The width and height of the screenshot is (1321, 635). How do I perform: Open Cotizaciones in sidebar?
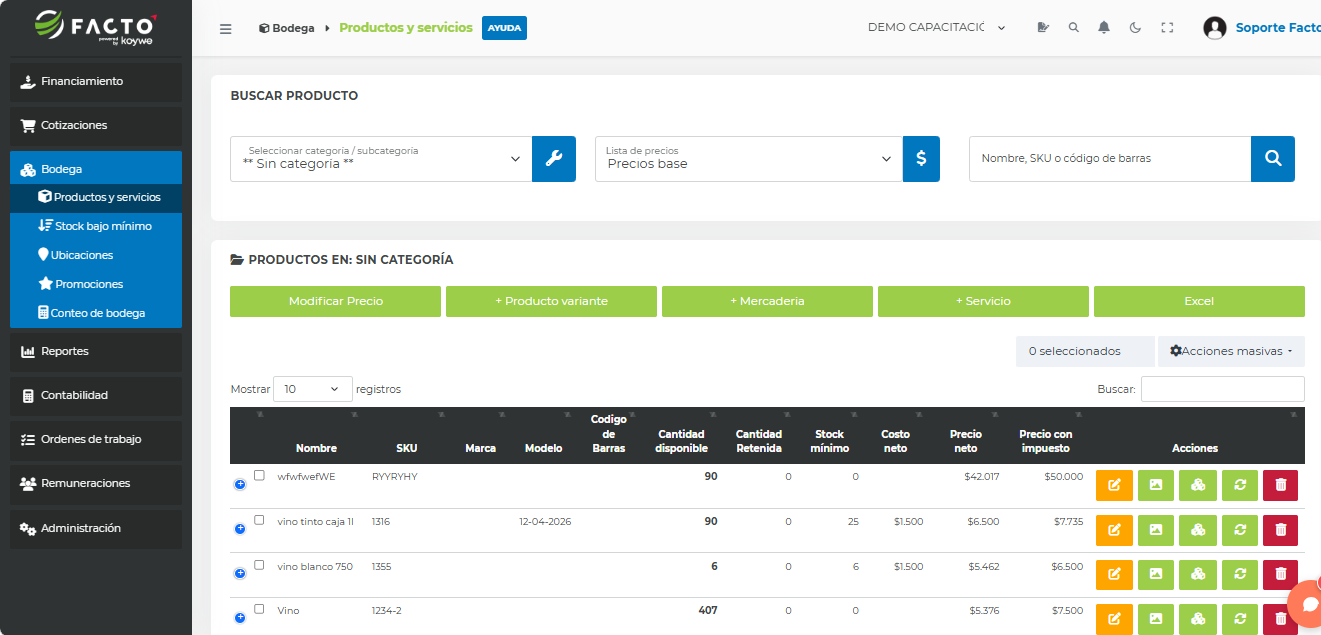[96, 126]
